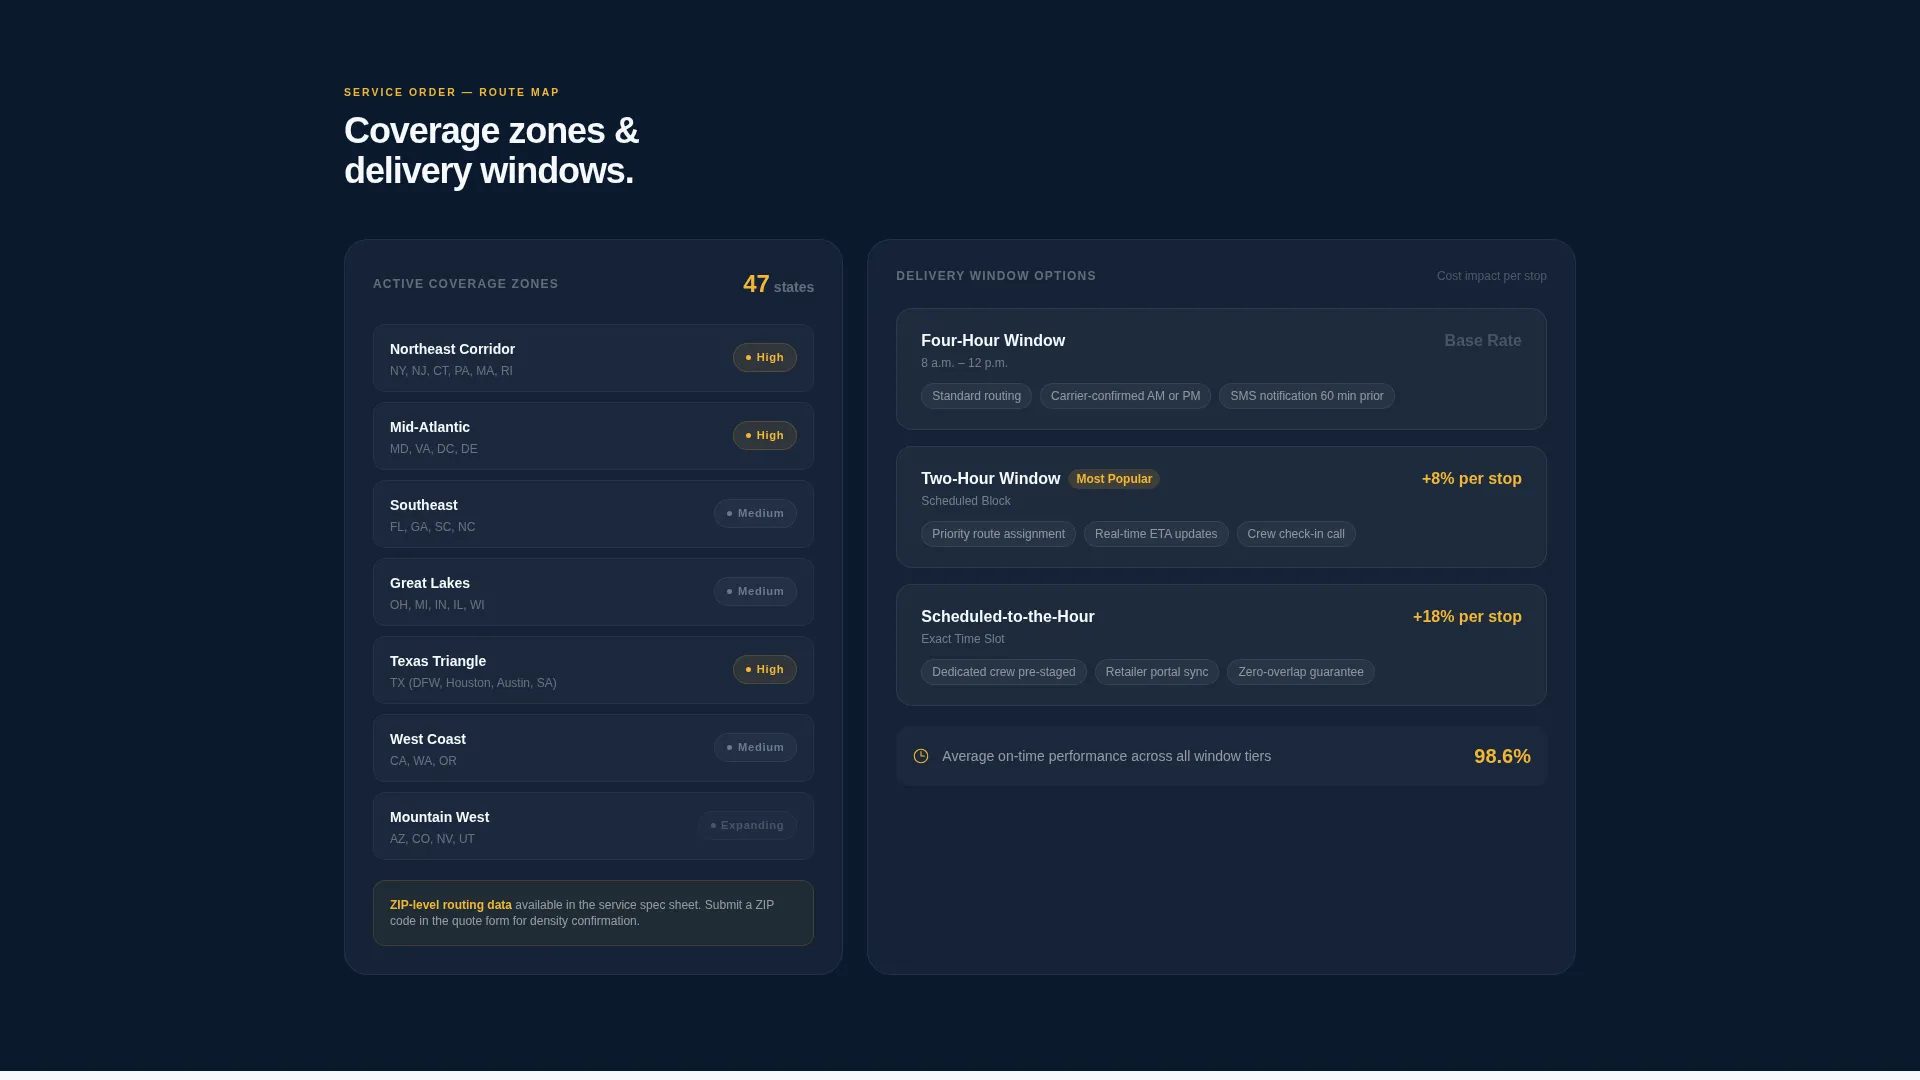Click the SMS notification 60 min prior tag
Image resolution: width=1920 pixels, height=1080 pixels.
coord(1306,396)
